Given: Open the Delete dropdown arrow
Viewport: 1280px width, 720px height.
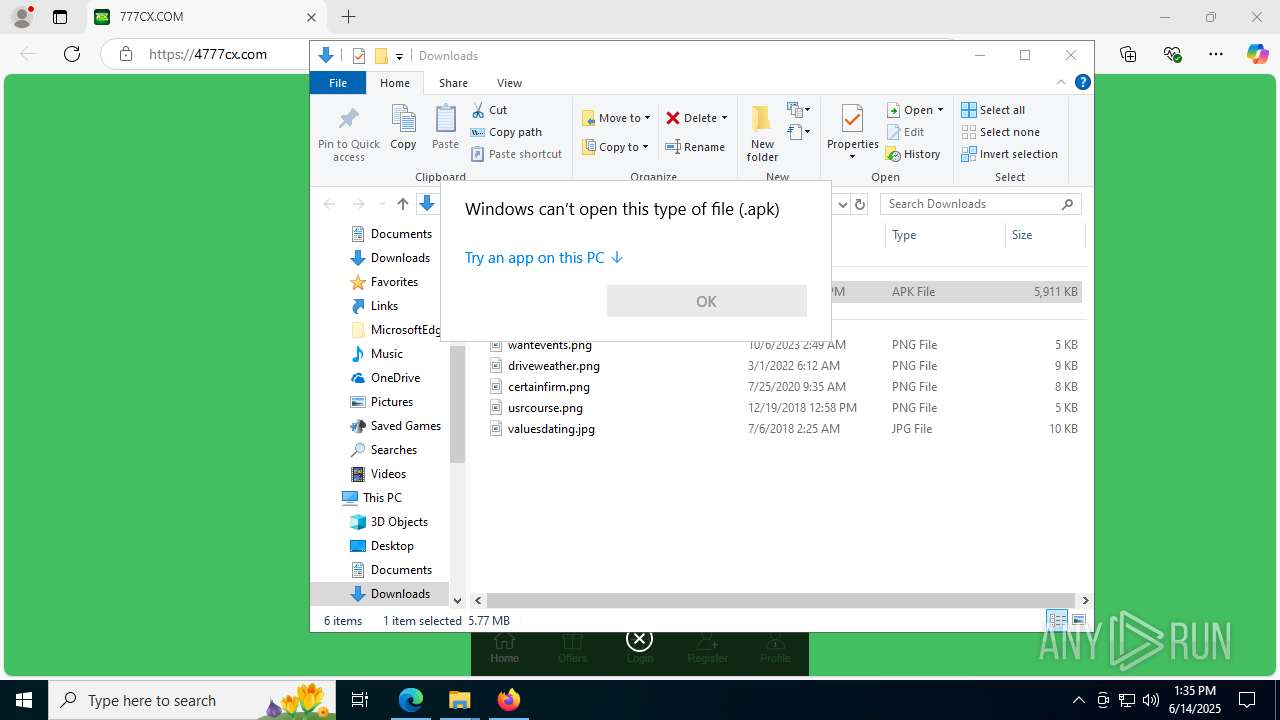Looking at the screenshot, I should click(x=724, y=118).
